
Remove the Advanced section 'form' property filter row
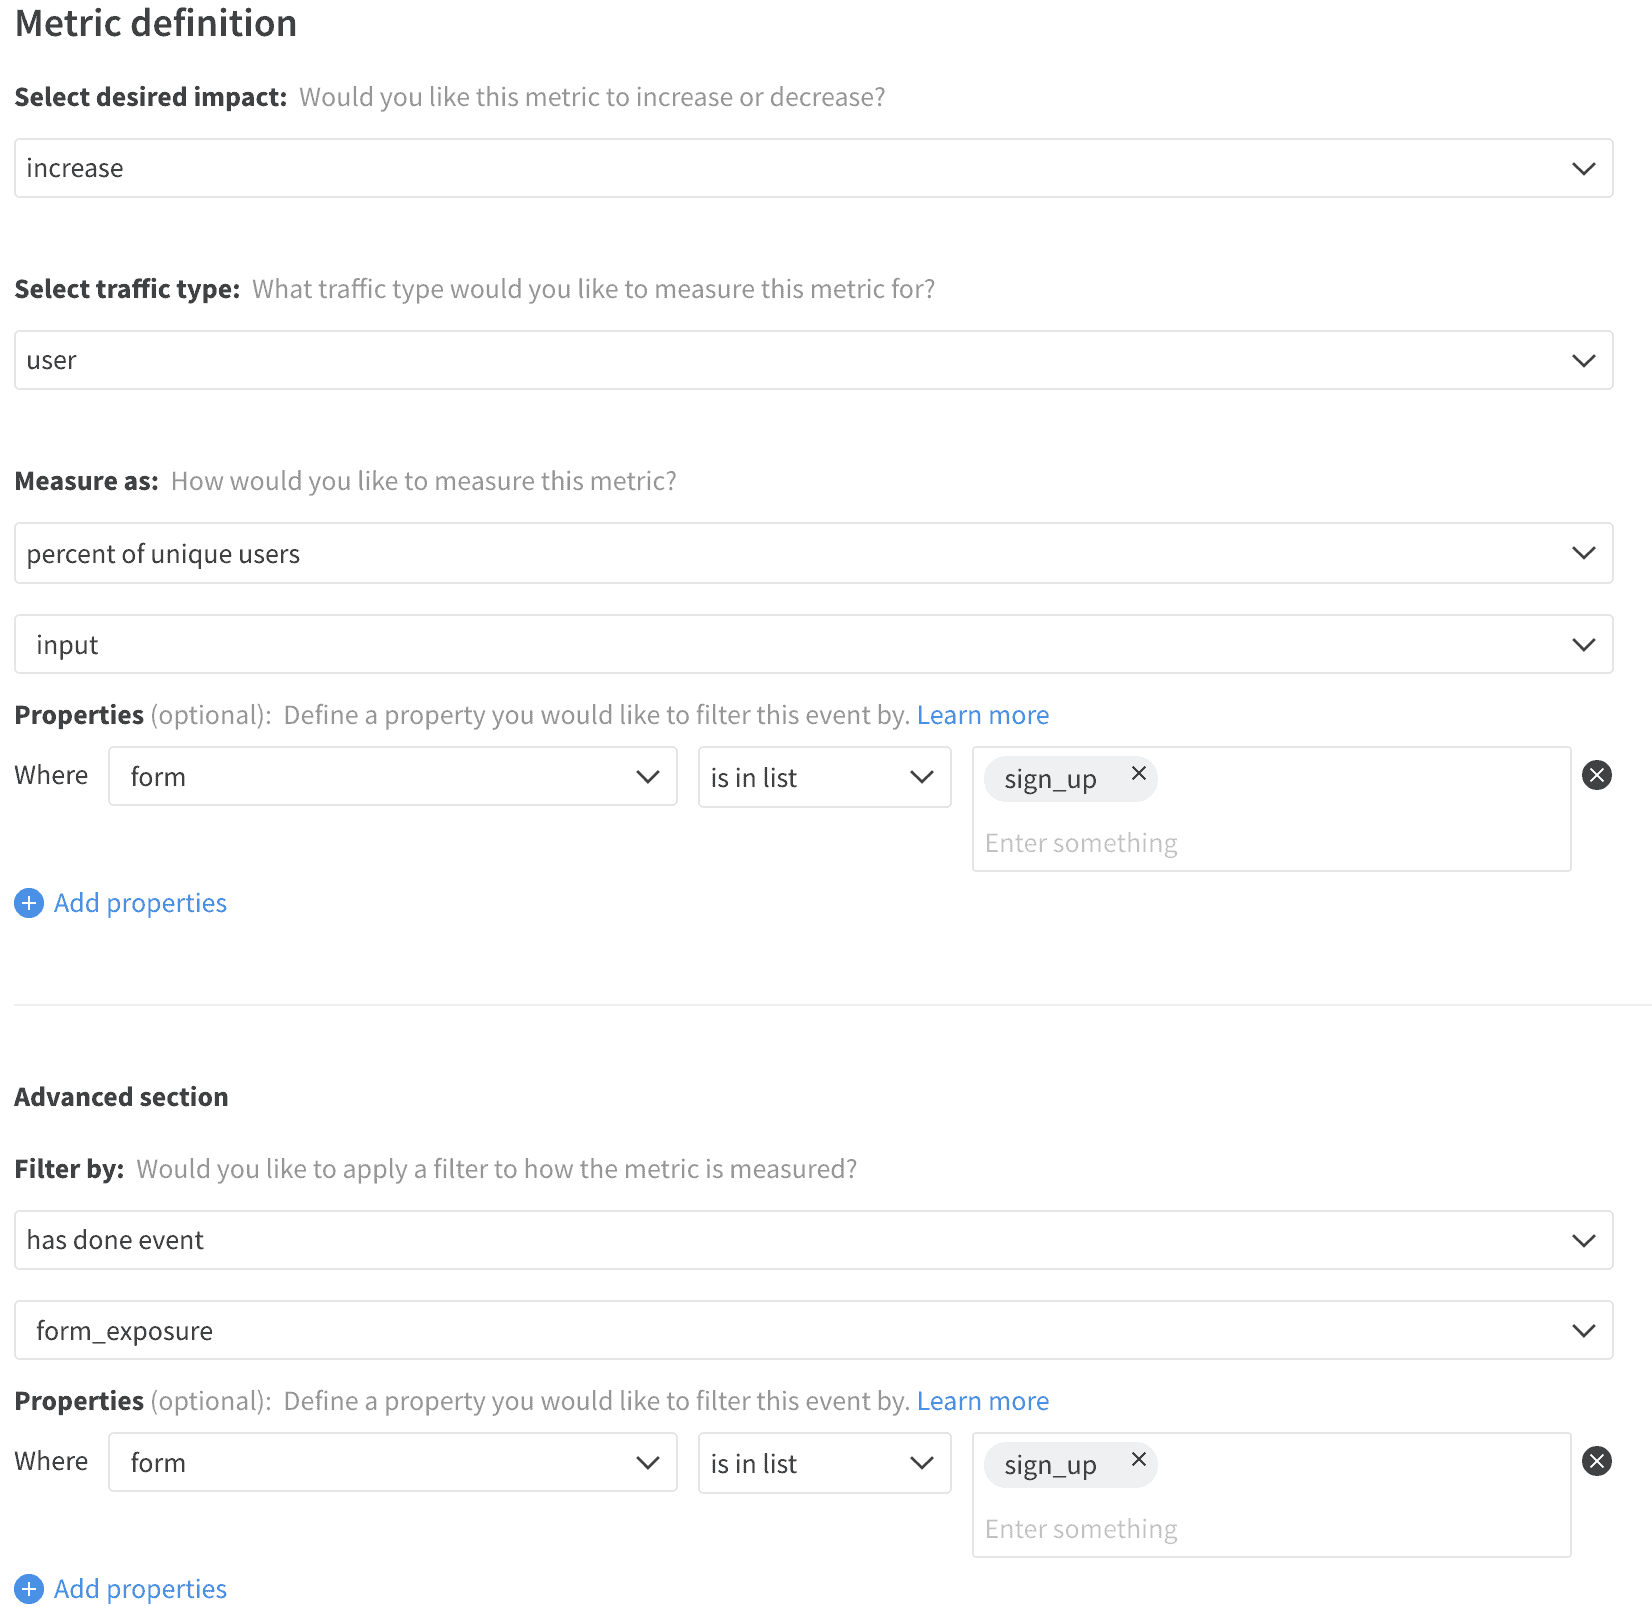click(x=1597, y=1461)
